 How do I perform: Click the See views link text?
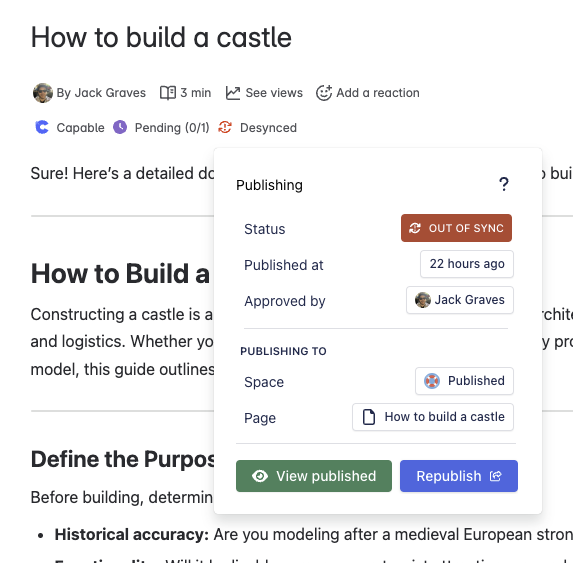[274, 93]
